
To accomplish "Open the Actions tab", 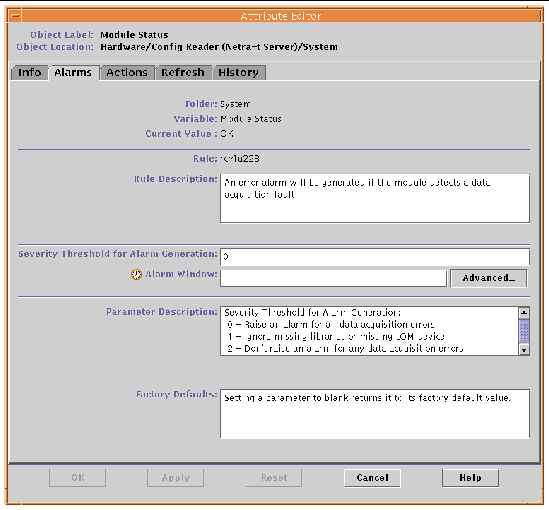I will [x=127, y=72].
